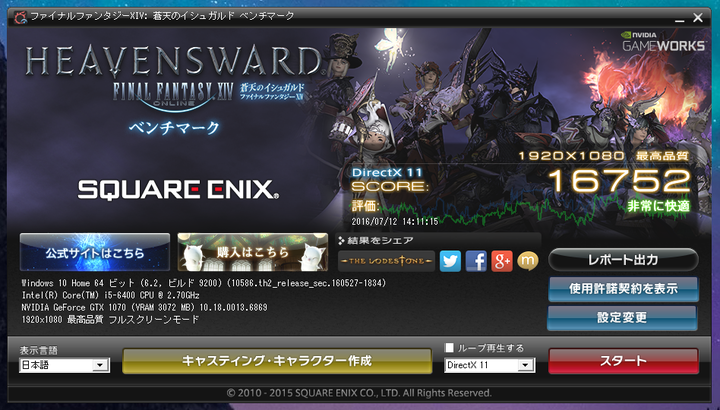Screen dimensions: 720x410
Task: Share the result on Facebook
Action: pos(476,261)
